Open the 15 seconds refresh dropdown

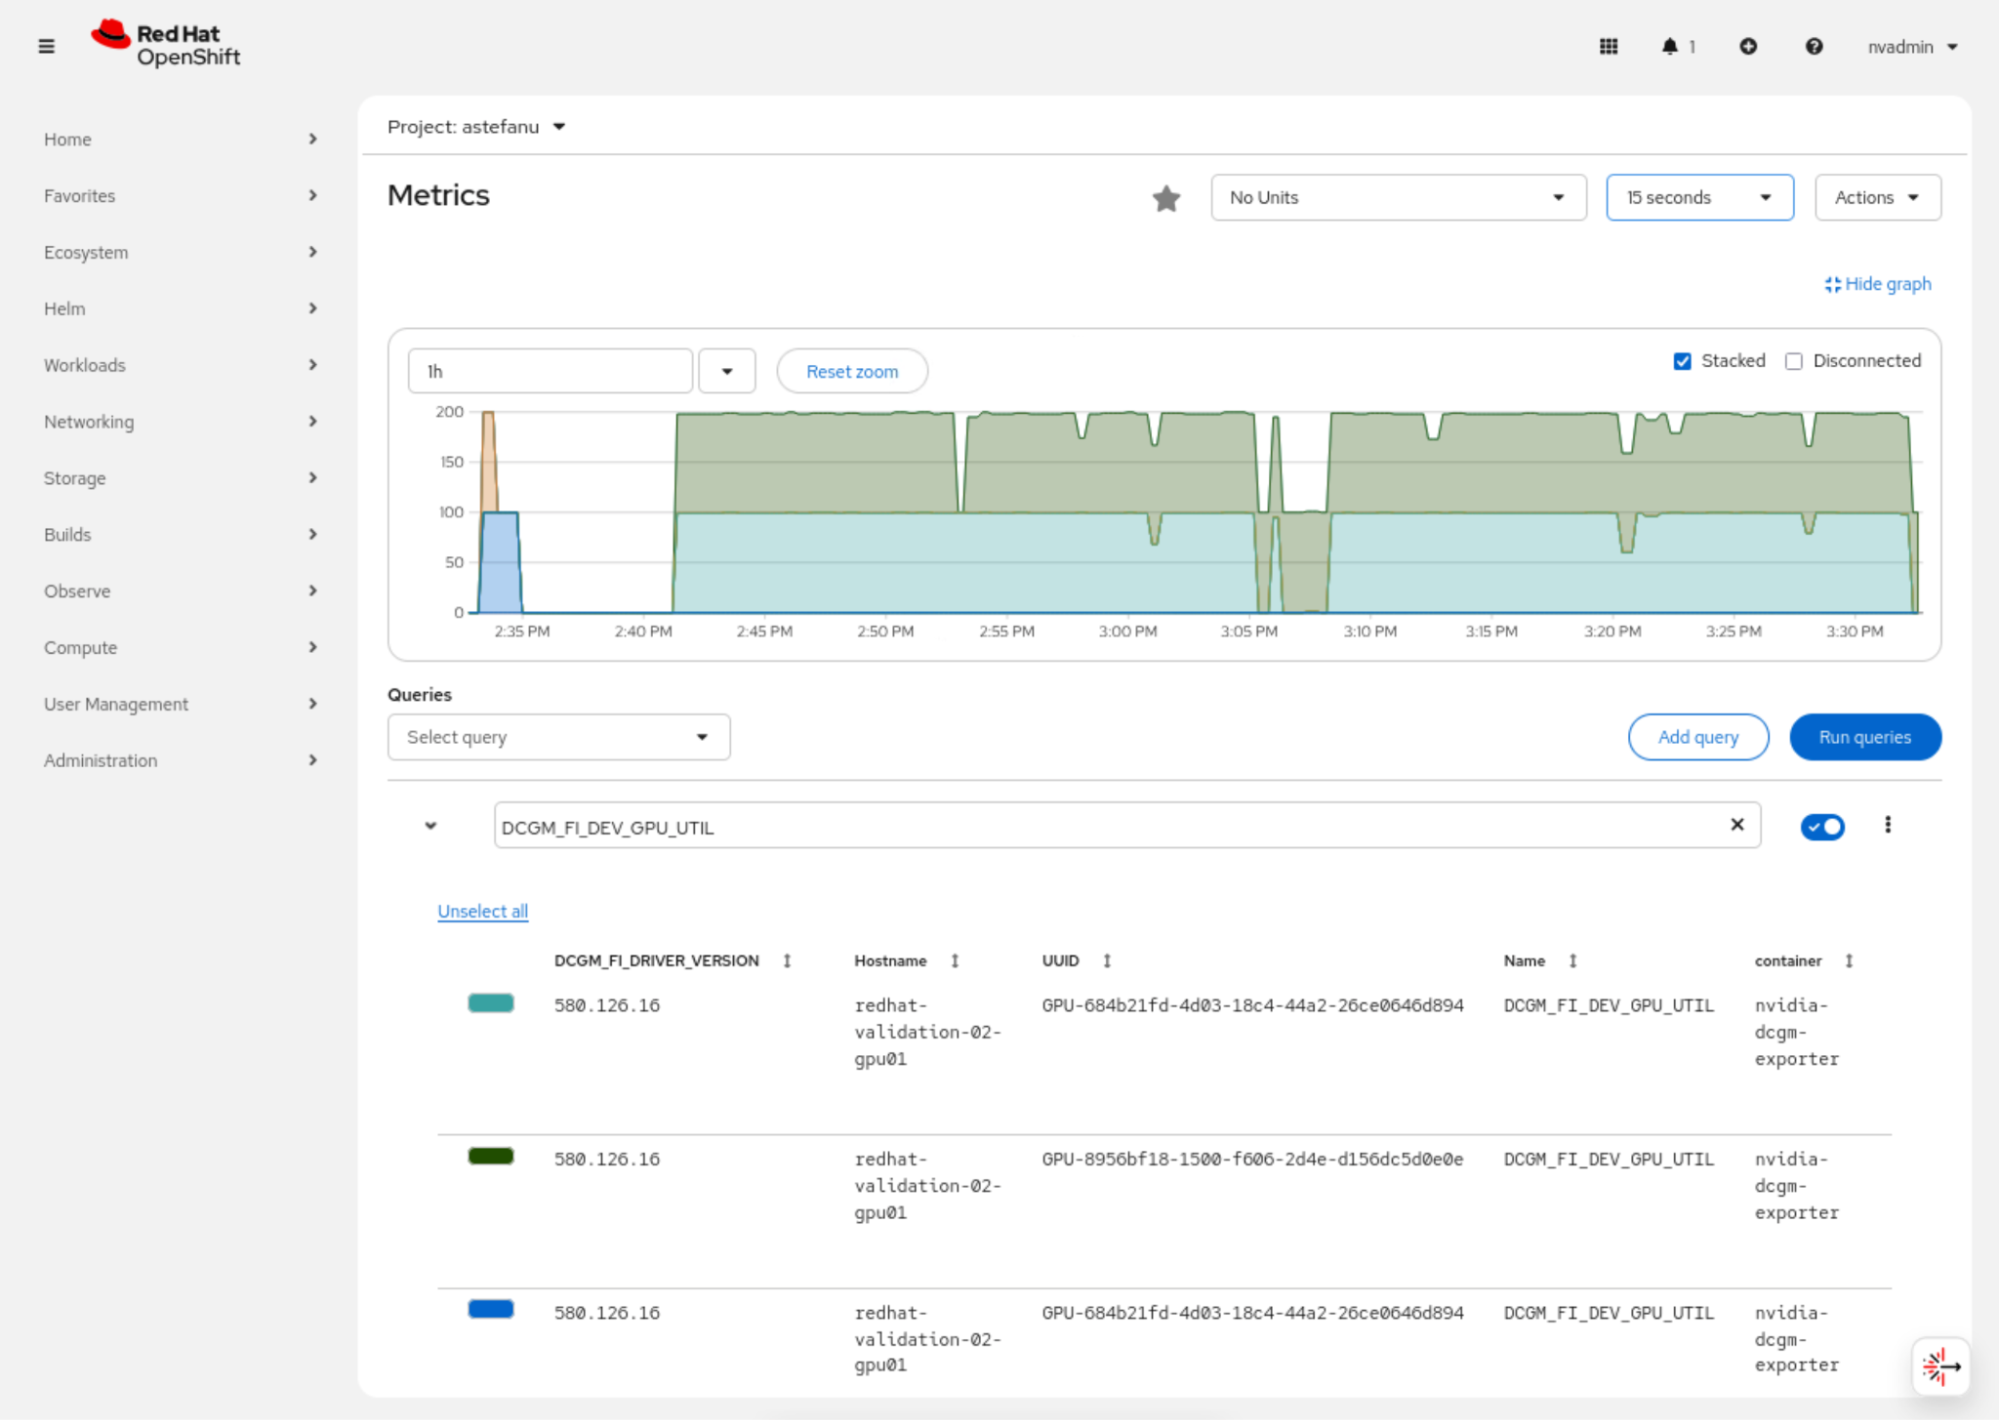[1699, 198]
